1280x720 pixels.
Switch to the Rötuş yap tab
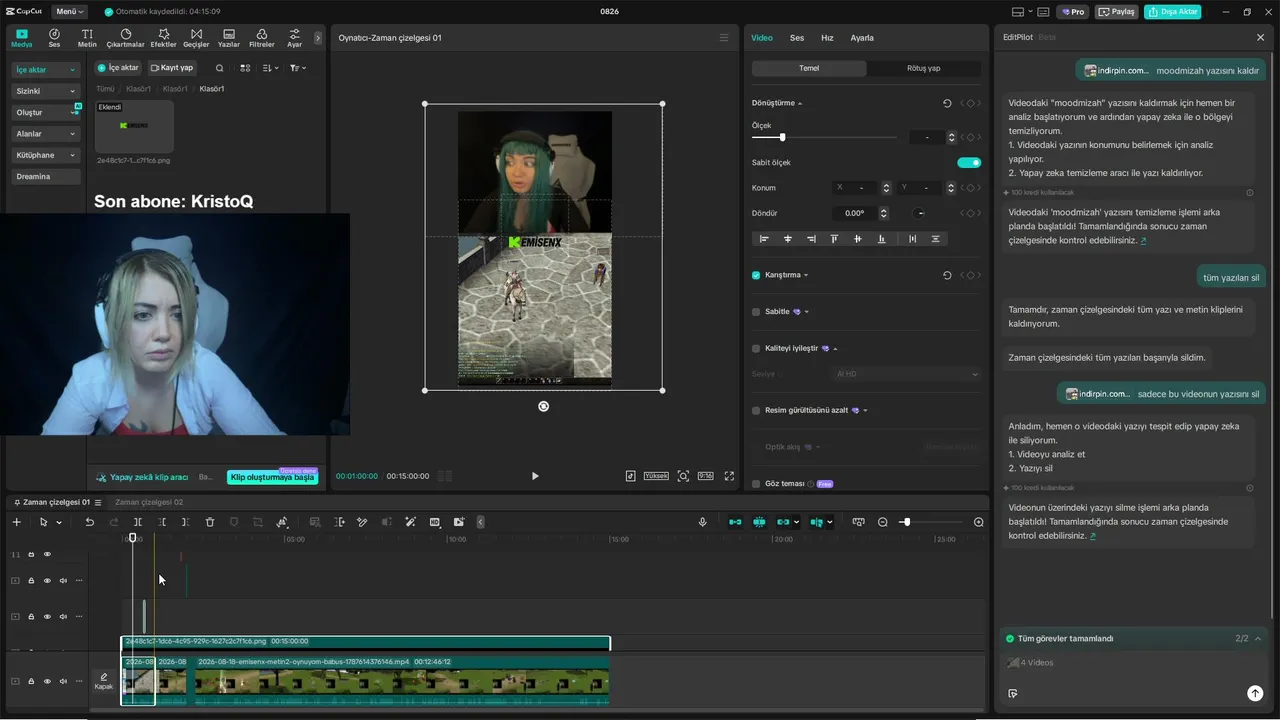tap(924, 68)
